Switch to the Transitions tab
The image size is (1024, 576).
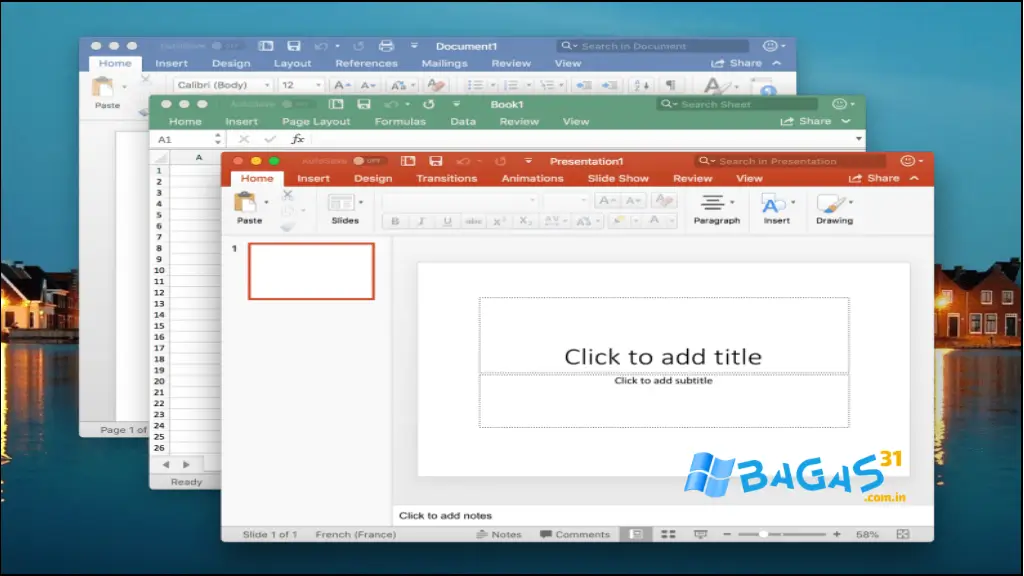tap(446, 178)
